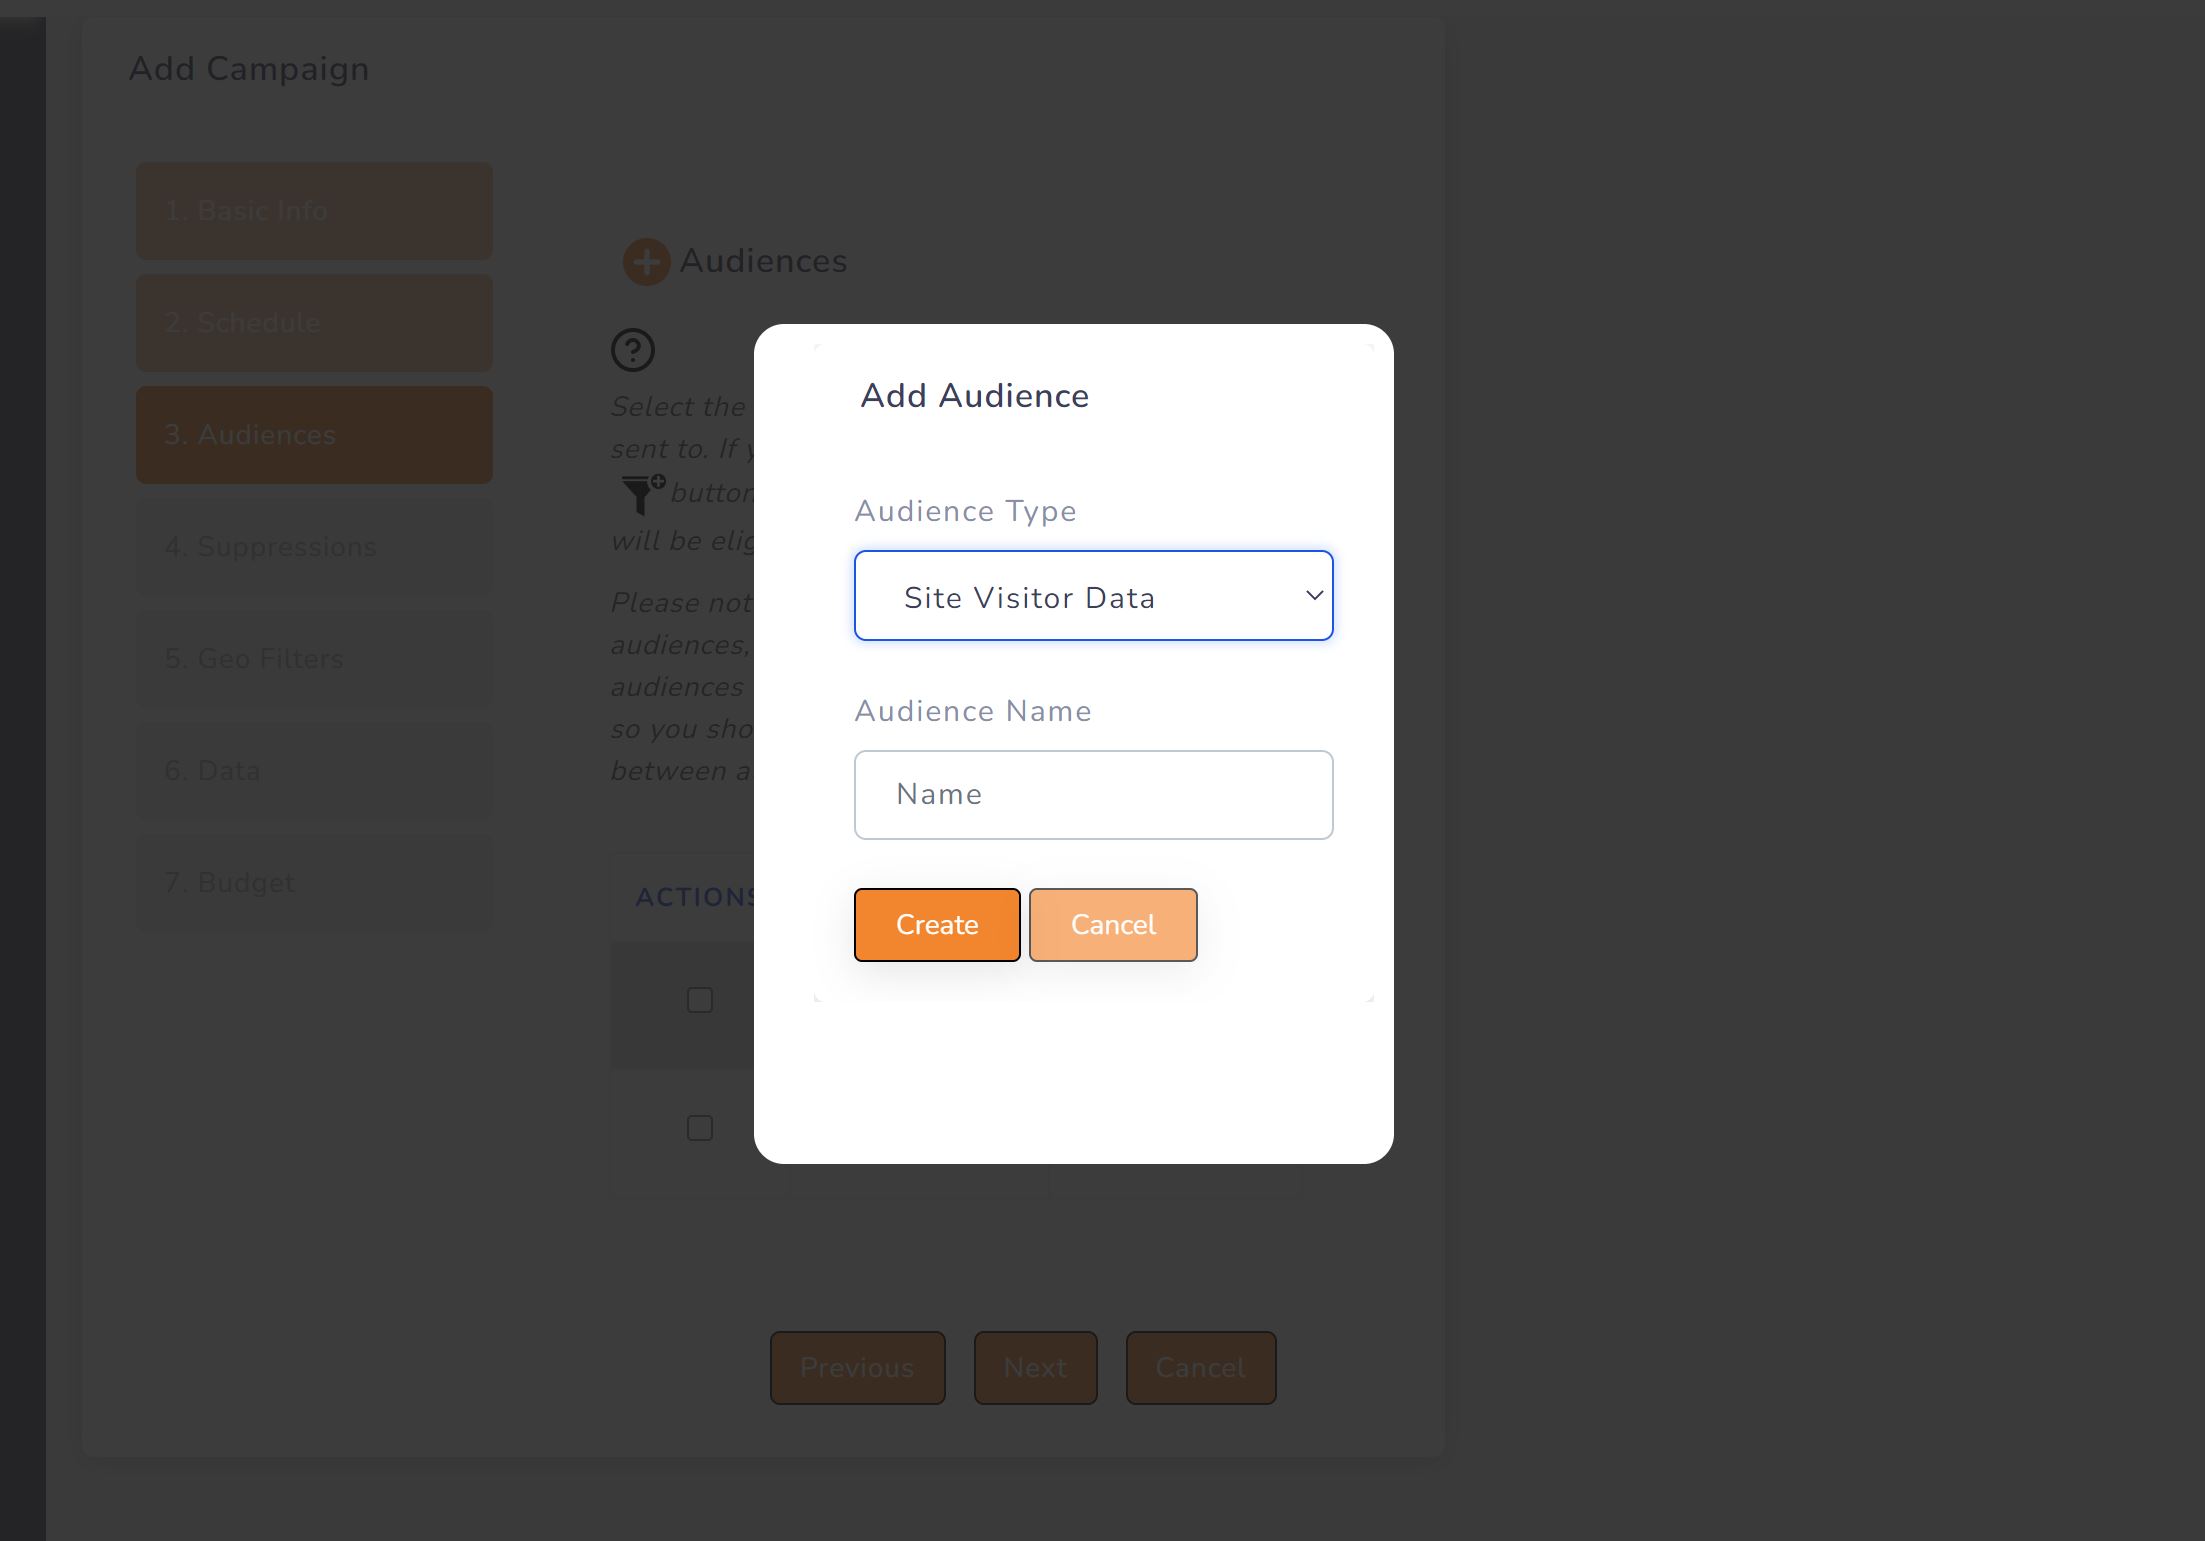Screen dimensions: 2205x1541
Task: Open the Suppressions step
Action: coord(313,546)
